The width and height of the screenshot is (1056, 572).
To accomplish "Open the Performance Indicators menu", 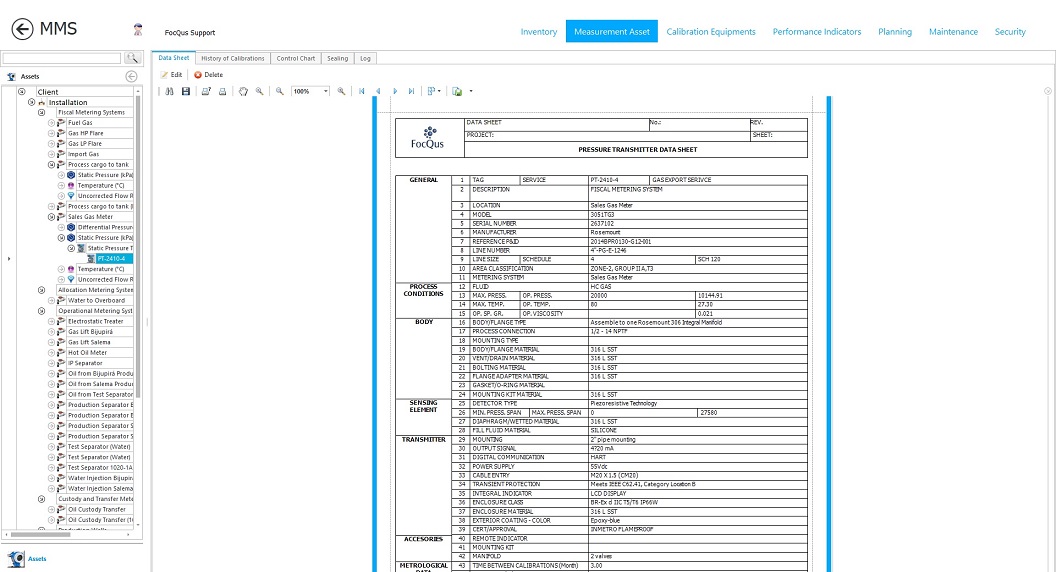I will (816, 32).
